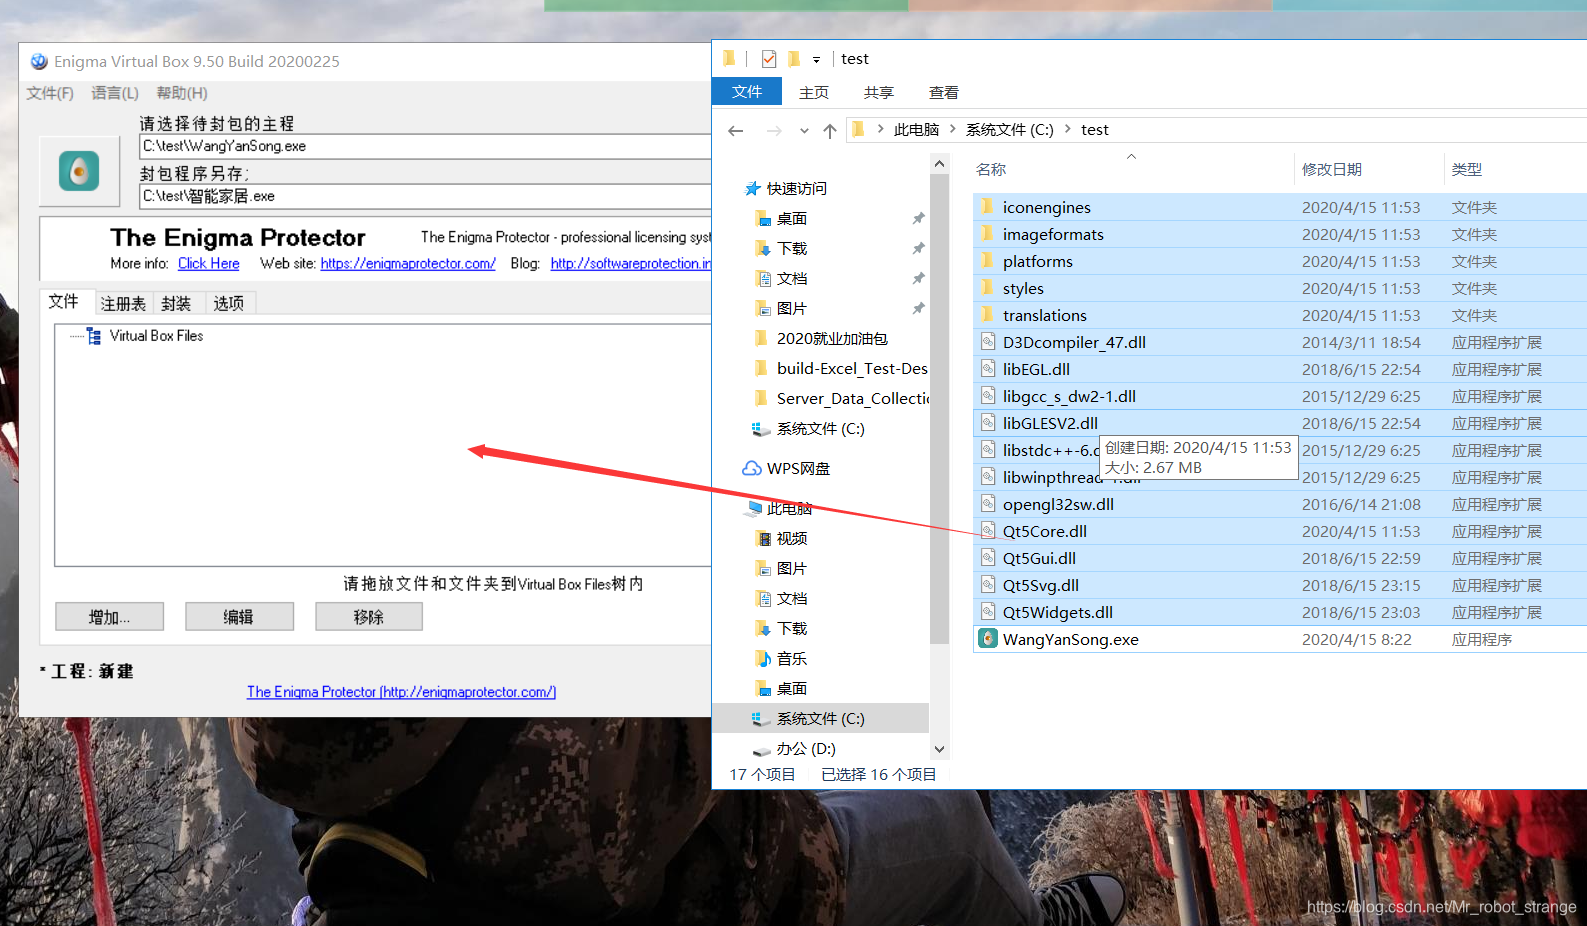The height and width of the screenshot is (926, 1587).
Task: Select the Qt5Widgets.dll file icon
Action: click(988, 612)
